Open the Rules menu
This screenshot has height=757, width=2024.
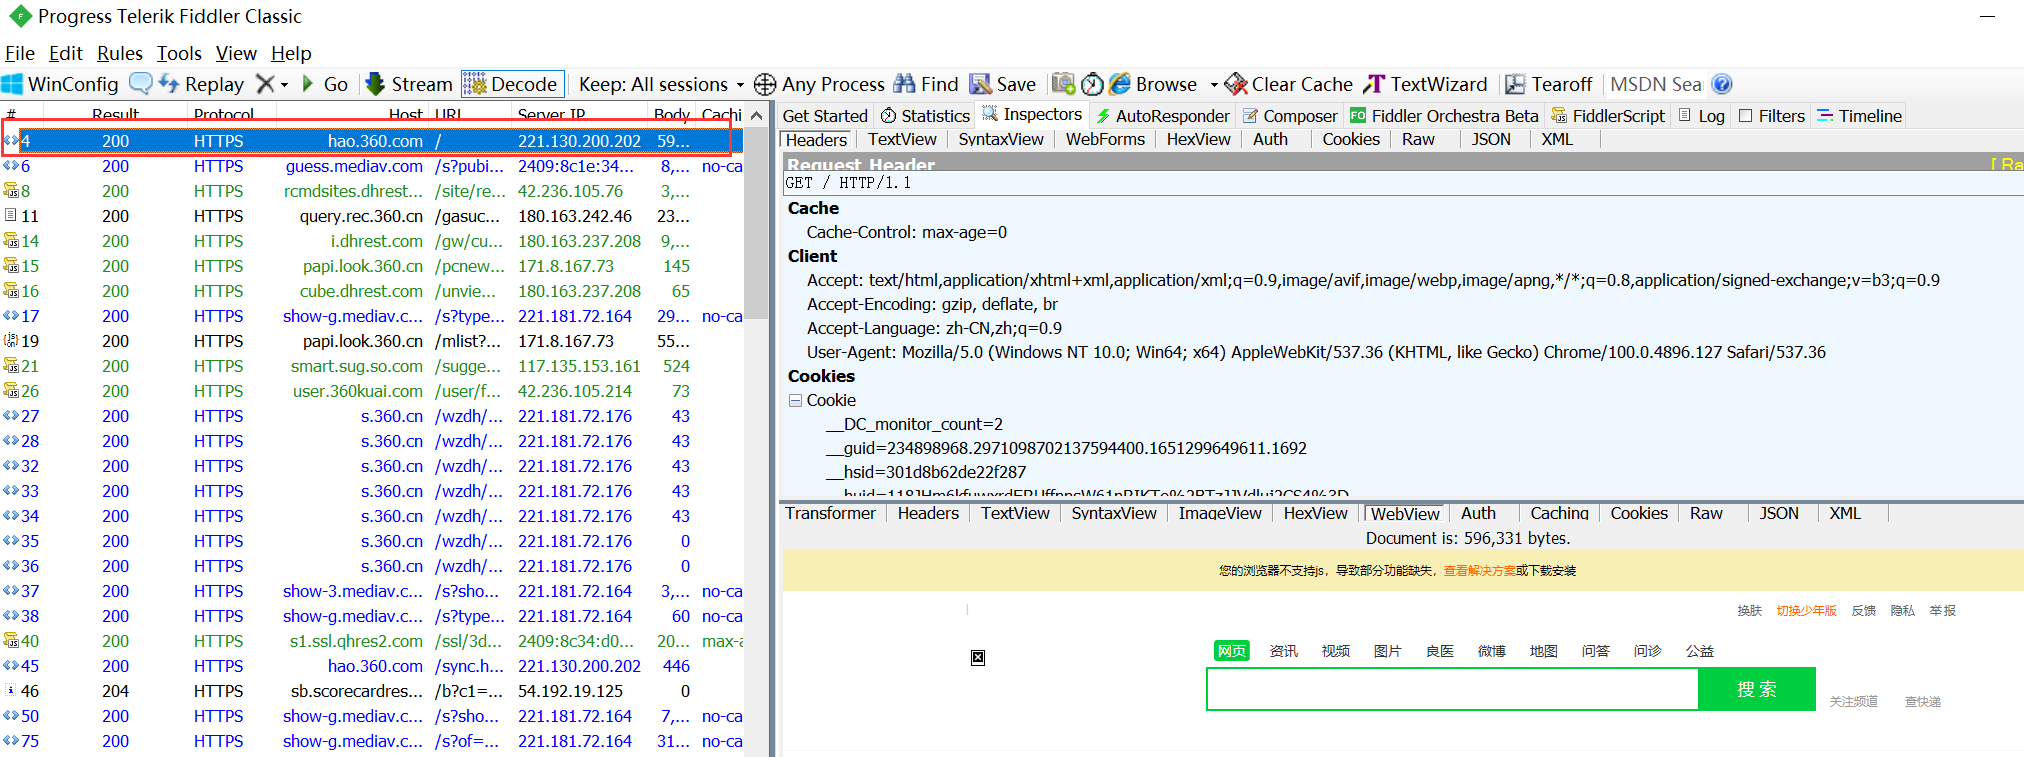(120, 53)
